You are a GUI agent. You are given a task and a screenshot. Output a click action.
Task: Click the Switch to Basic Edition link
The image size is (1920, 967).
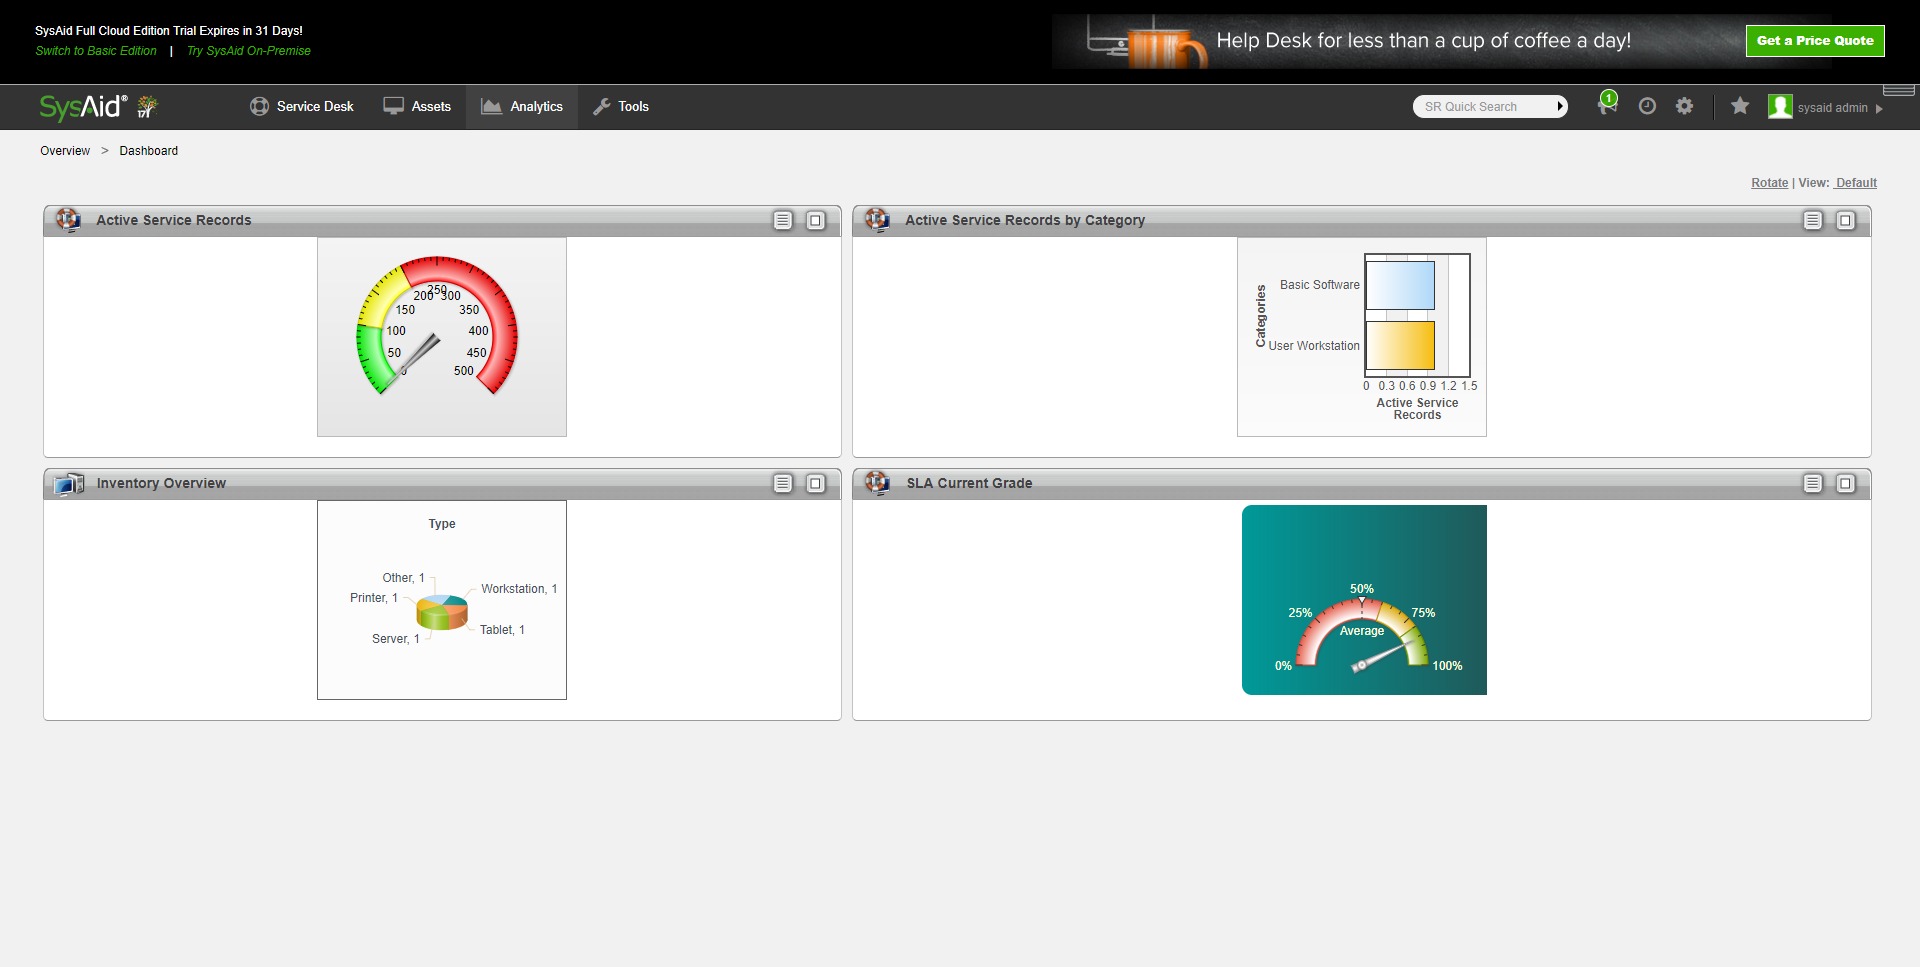pyautogui.click(x=96, y=51)
